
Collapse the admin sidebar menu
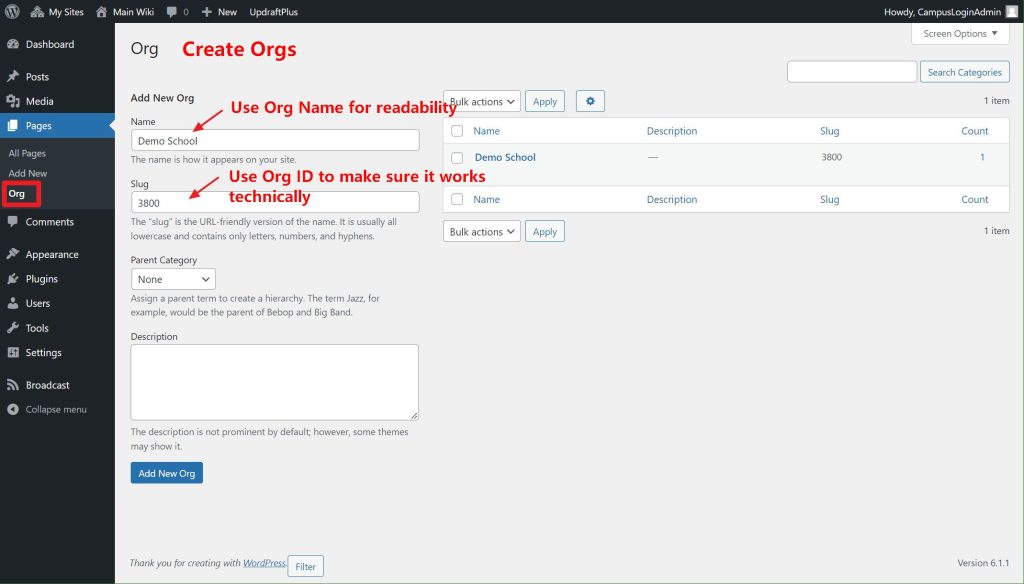(x=55, y=410)
